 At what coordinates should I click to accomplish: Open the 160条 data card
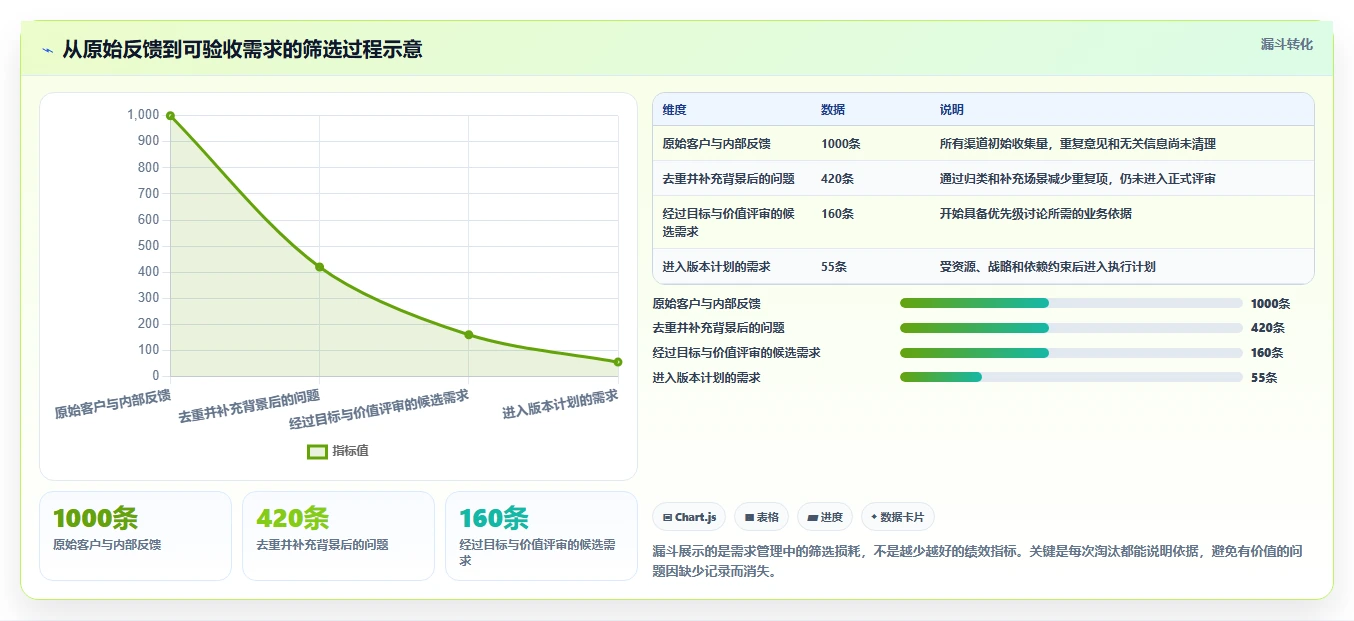pos(541,536)
